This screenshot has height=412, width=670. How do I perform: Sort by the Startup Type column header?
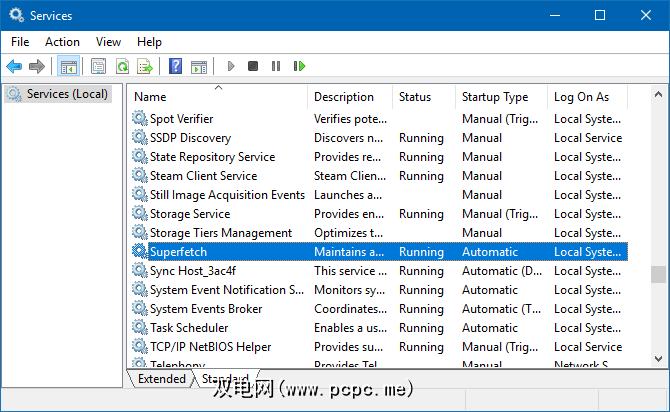tap(495, 97)
